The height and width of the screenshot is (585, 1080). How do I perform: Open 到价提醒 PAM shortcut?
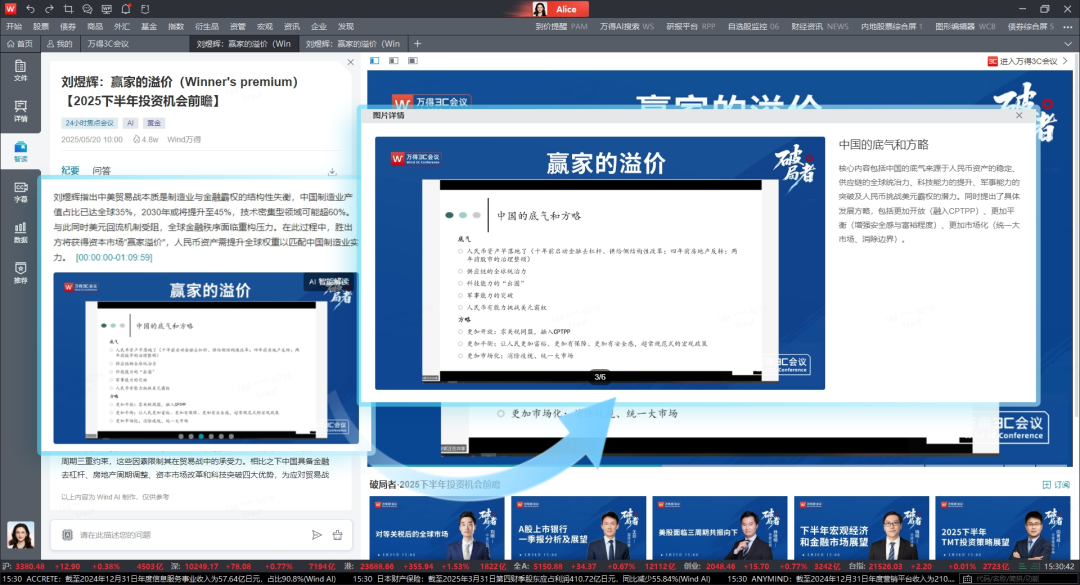(x=561, y=26)
